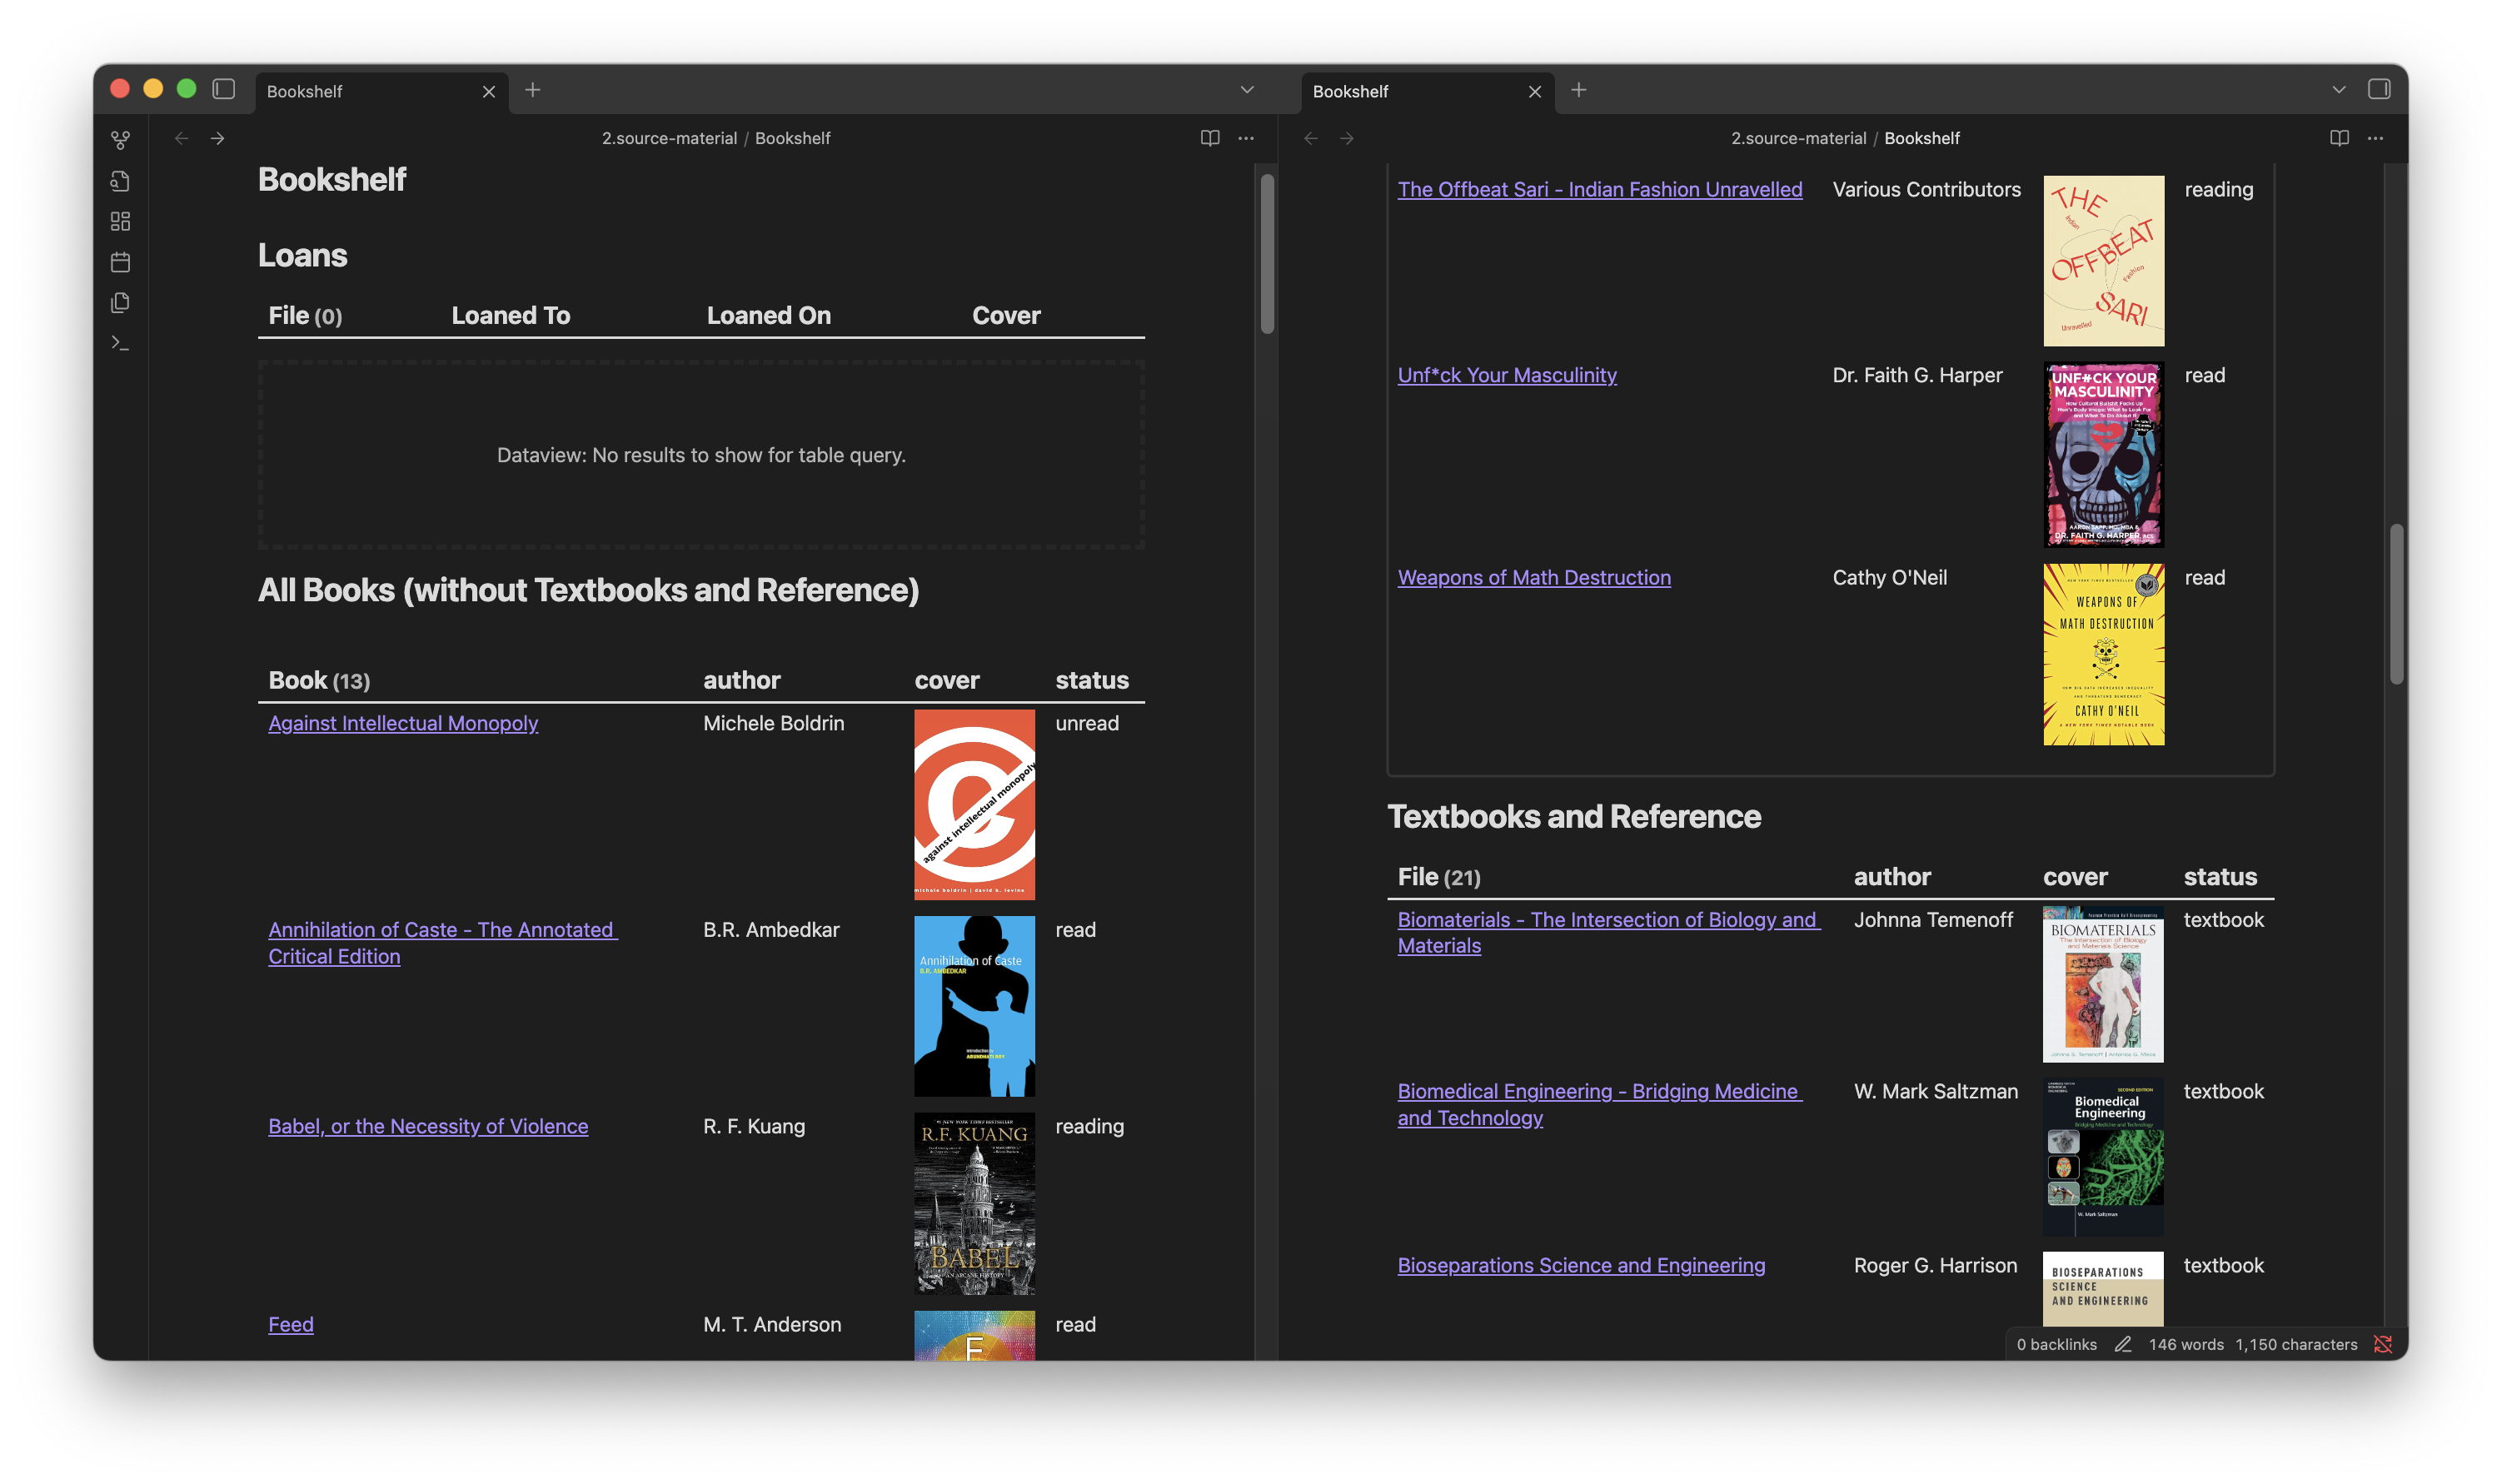The height and width of the screenshot is (1484, 2502).
Task: Click the sync error icon in the status bar
Action: coord(2384,1344)
